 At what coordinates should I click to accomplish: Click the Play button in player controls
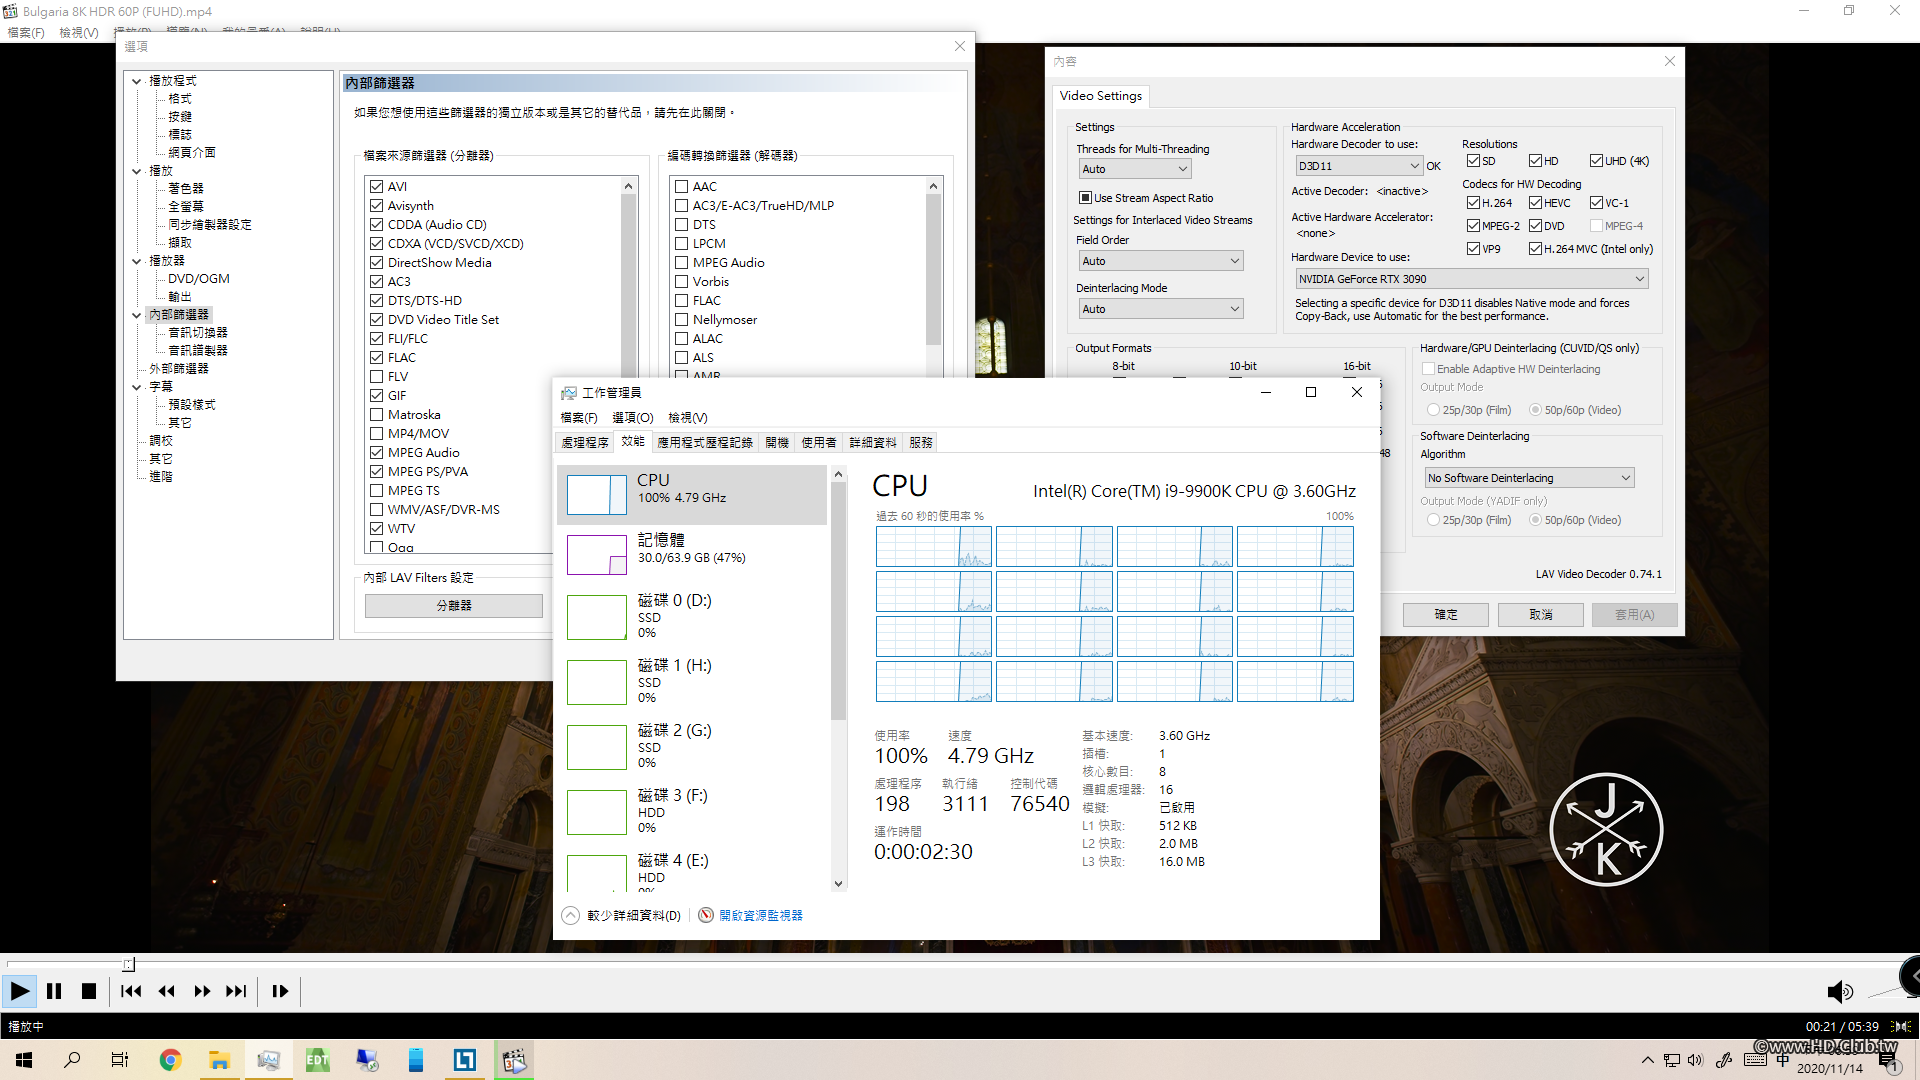(x=19, y=991)
